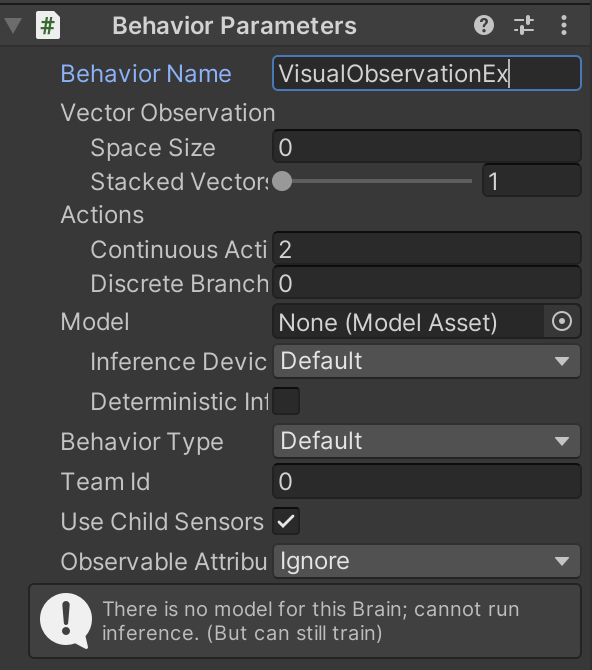Click the Team Id input field
This screenshot has height=670, width=592.
pos(427,481)
